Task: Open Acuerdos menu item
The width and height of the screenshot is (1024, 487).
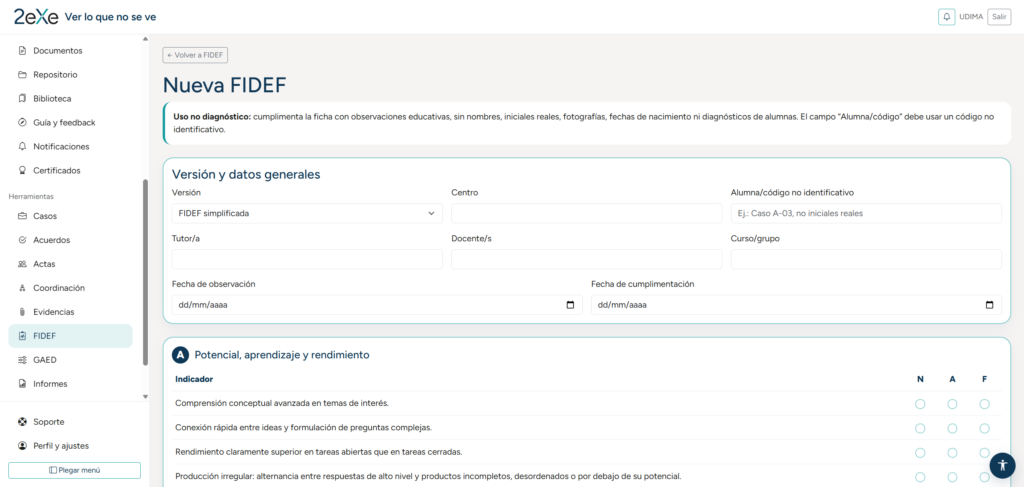Action: coord(71,240)
